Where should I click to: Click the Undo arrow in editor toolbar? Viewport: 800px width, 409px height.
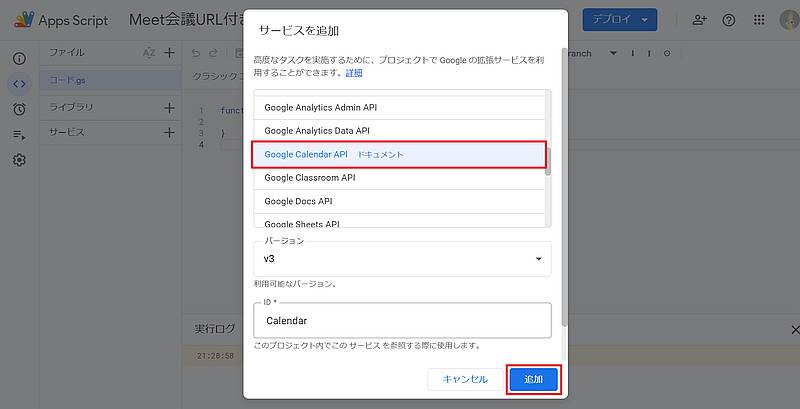[197, 53]
